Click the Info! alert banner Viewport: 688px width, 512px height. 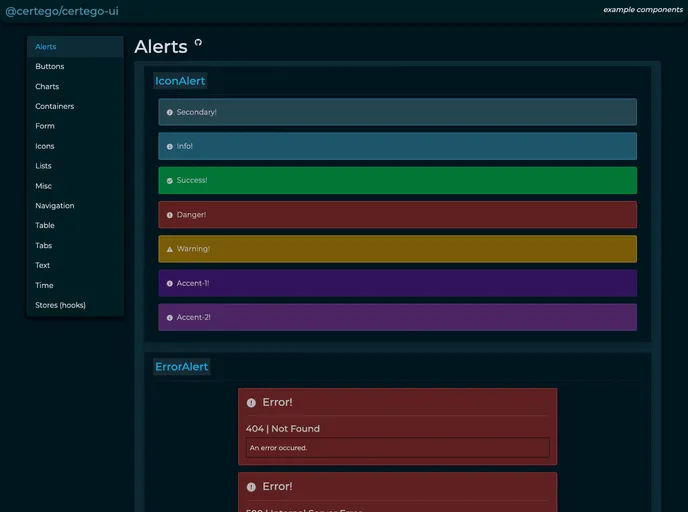[x=398, y=146]
